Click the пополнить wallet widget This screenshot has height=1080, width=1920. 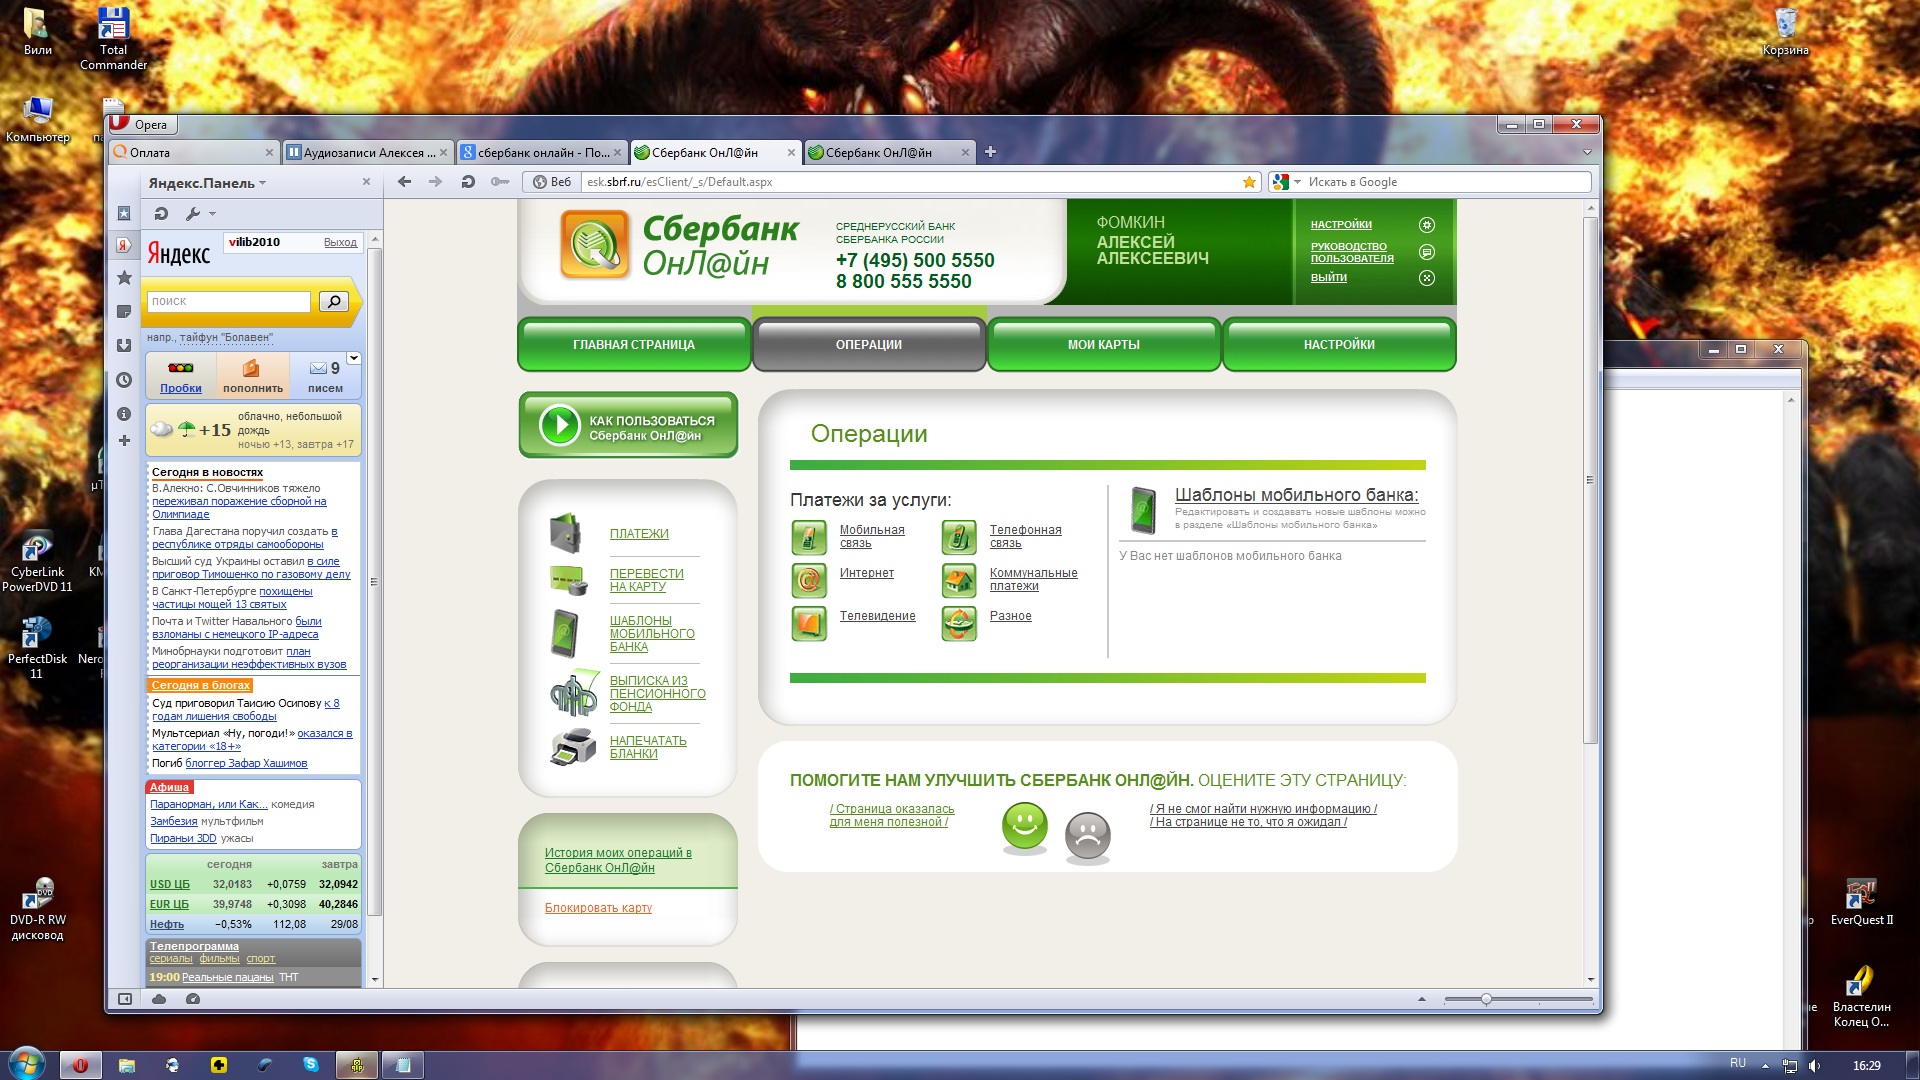[x=252, y=375]
